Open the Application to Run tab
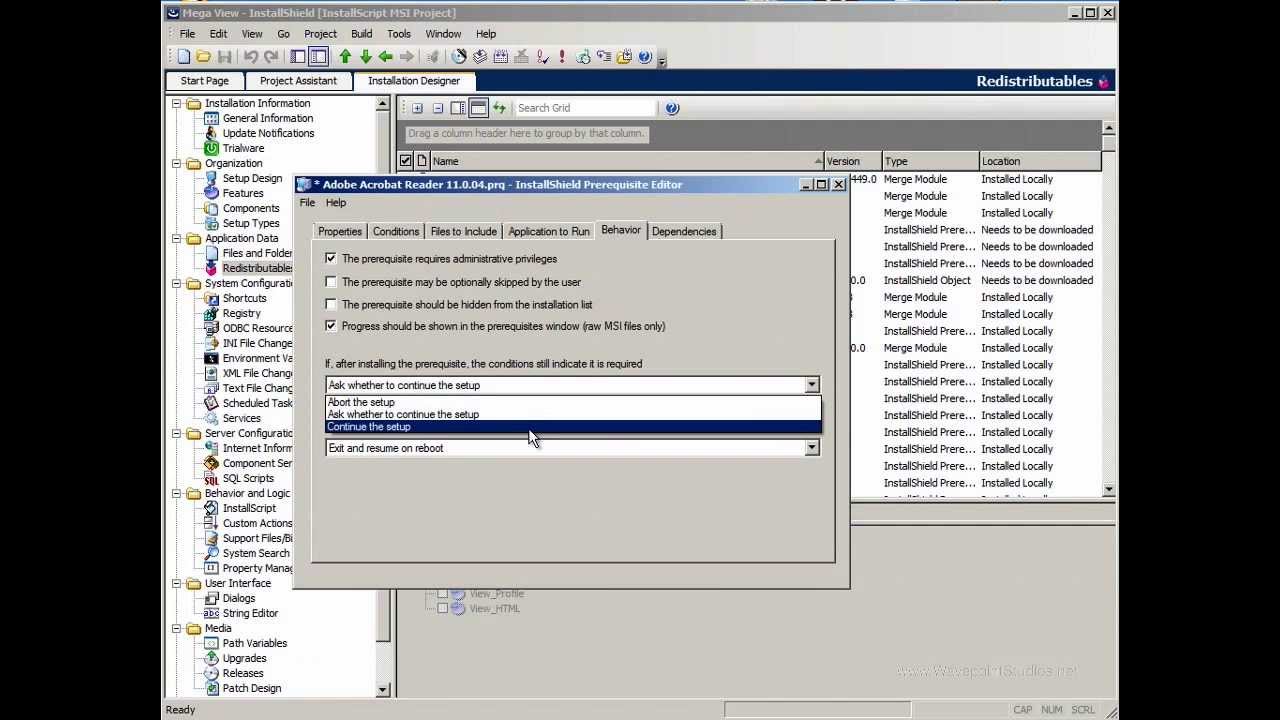Viewport: 1280px width, 720px height. pyautogui.click(x=549, y=231)
